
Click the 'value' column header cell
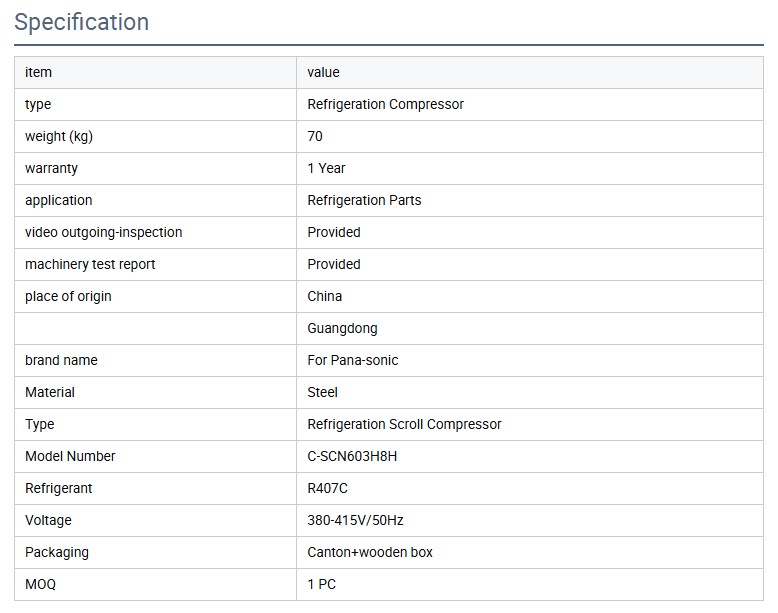click(x=323, y=72)
